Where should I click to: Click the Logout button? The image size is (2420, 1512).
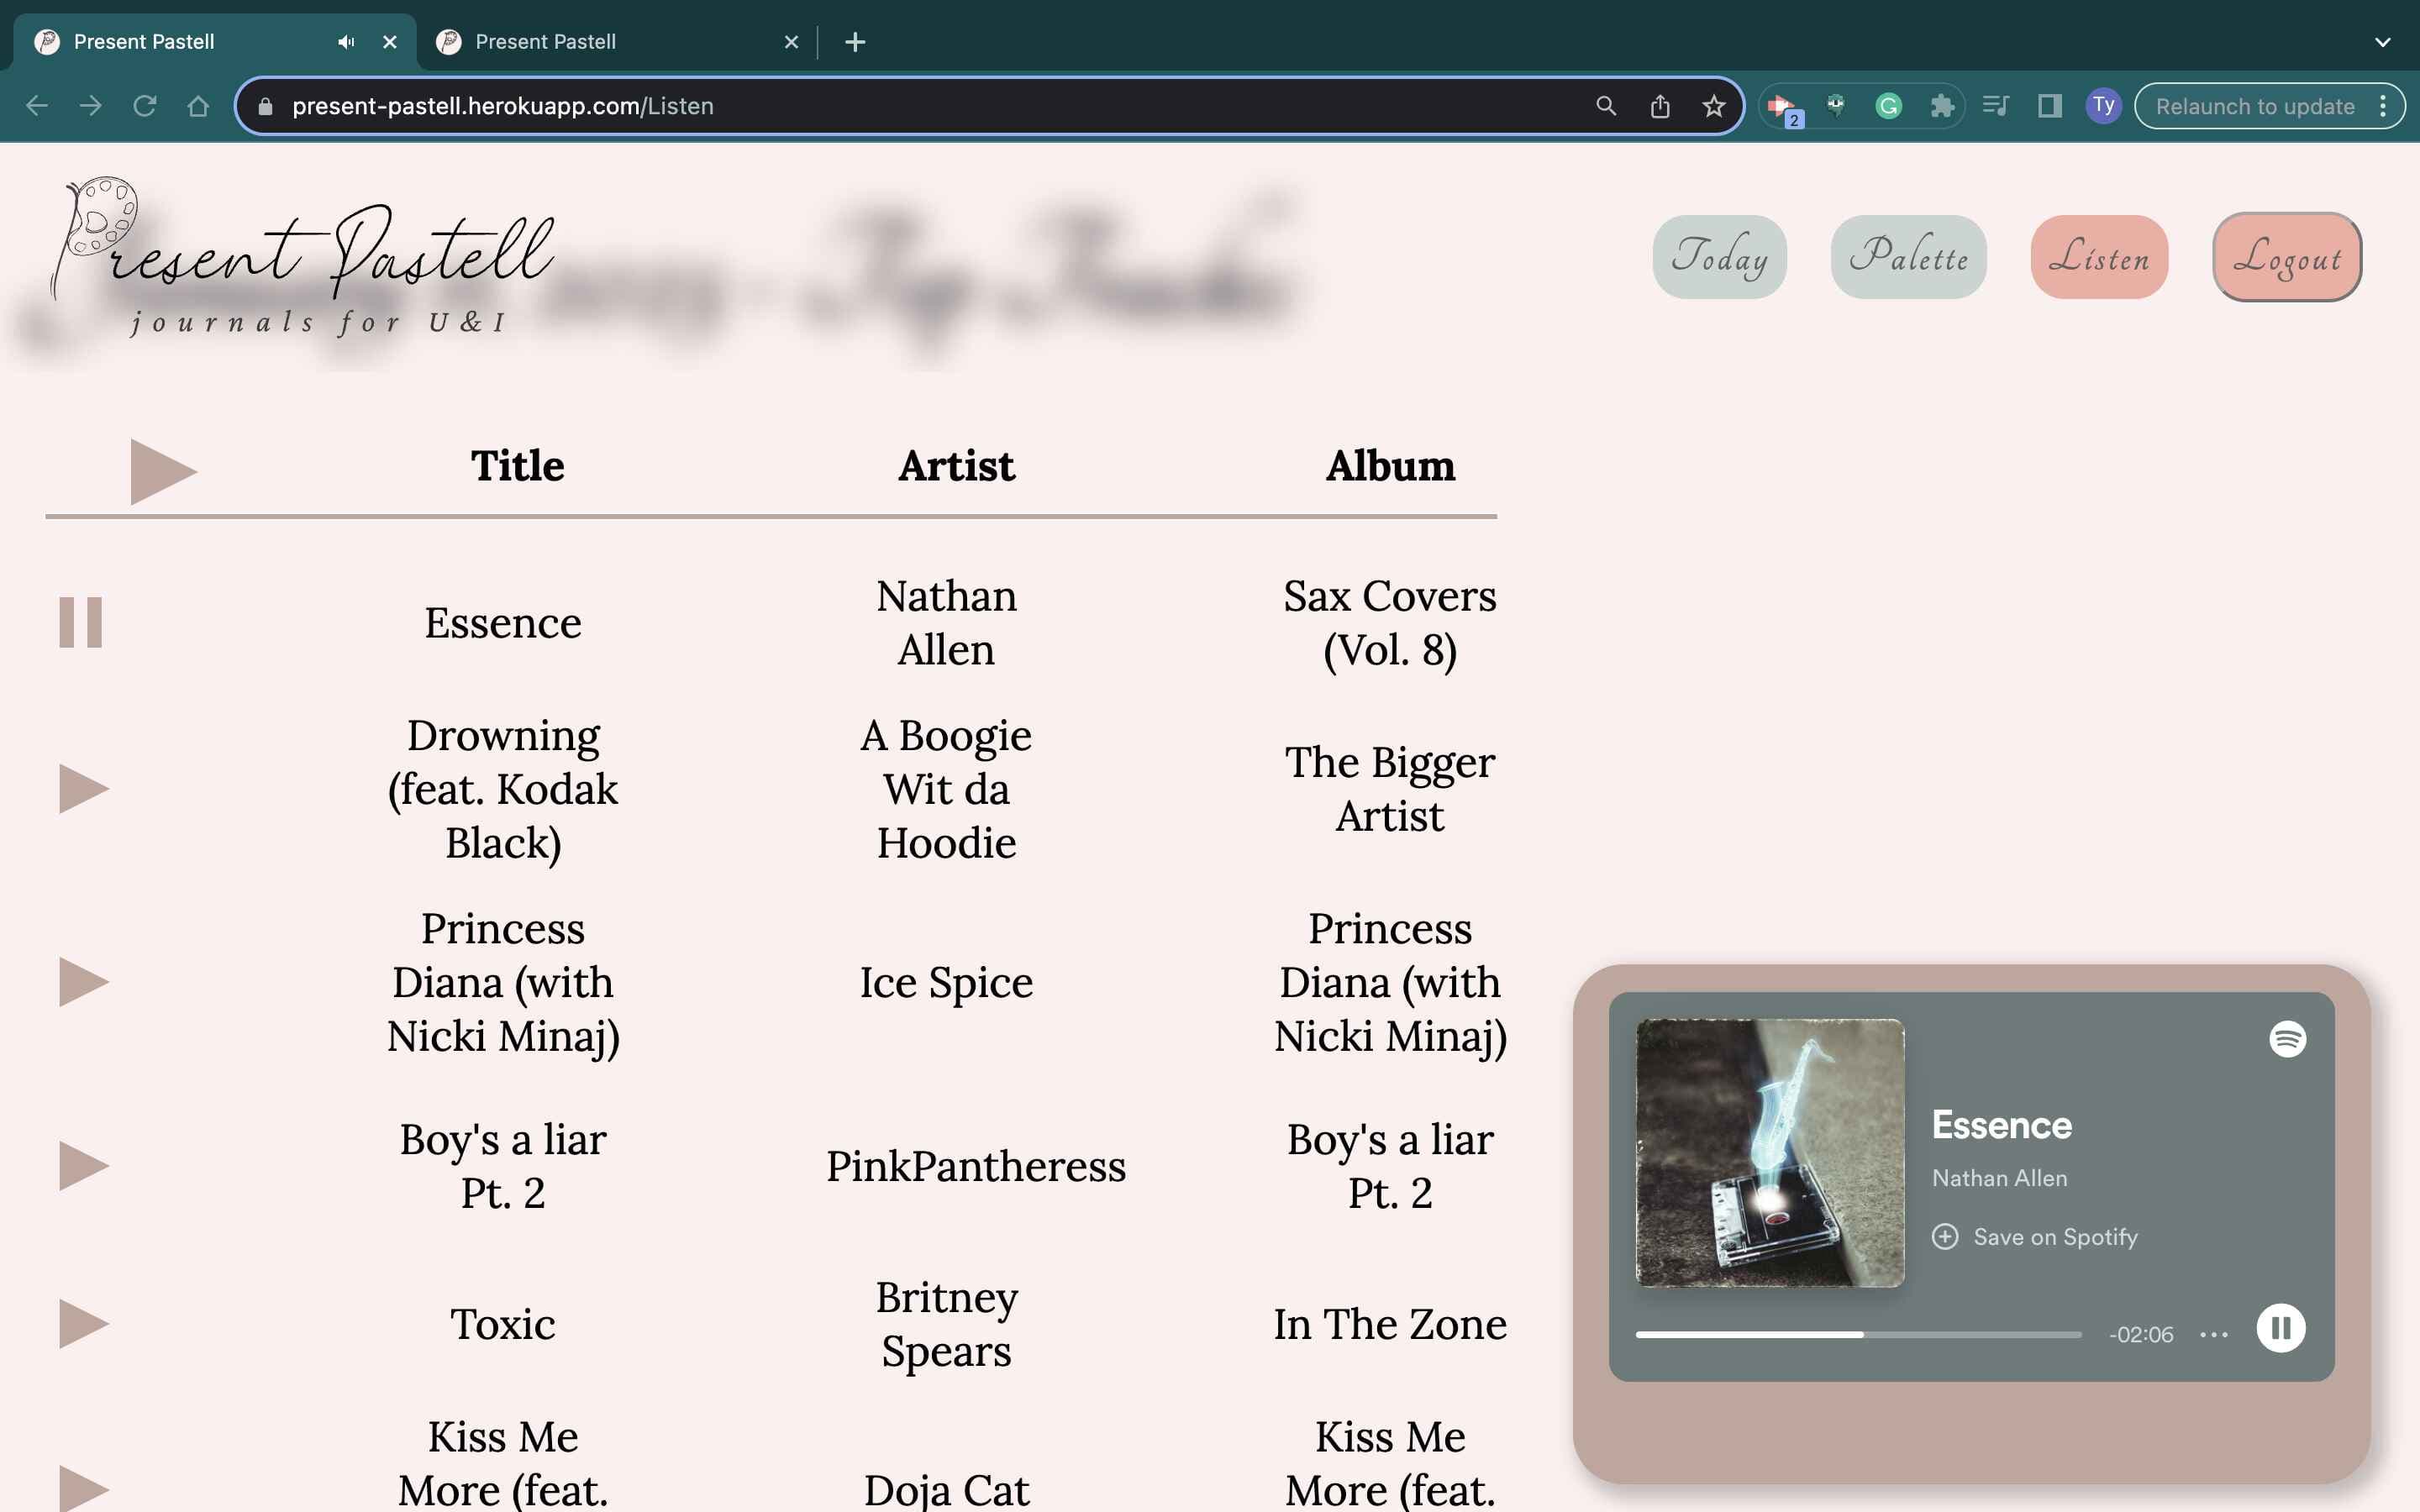pos(2287,257)
